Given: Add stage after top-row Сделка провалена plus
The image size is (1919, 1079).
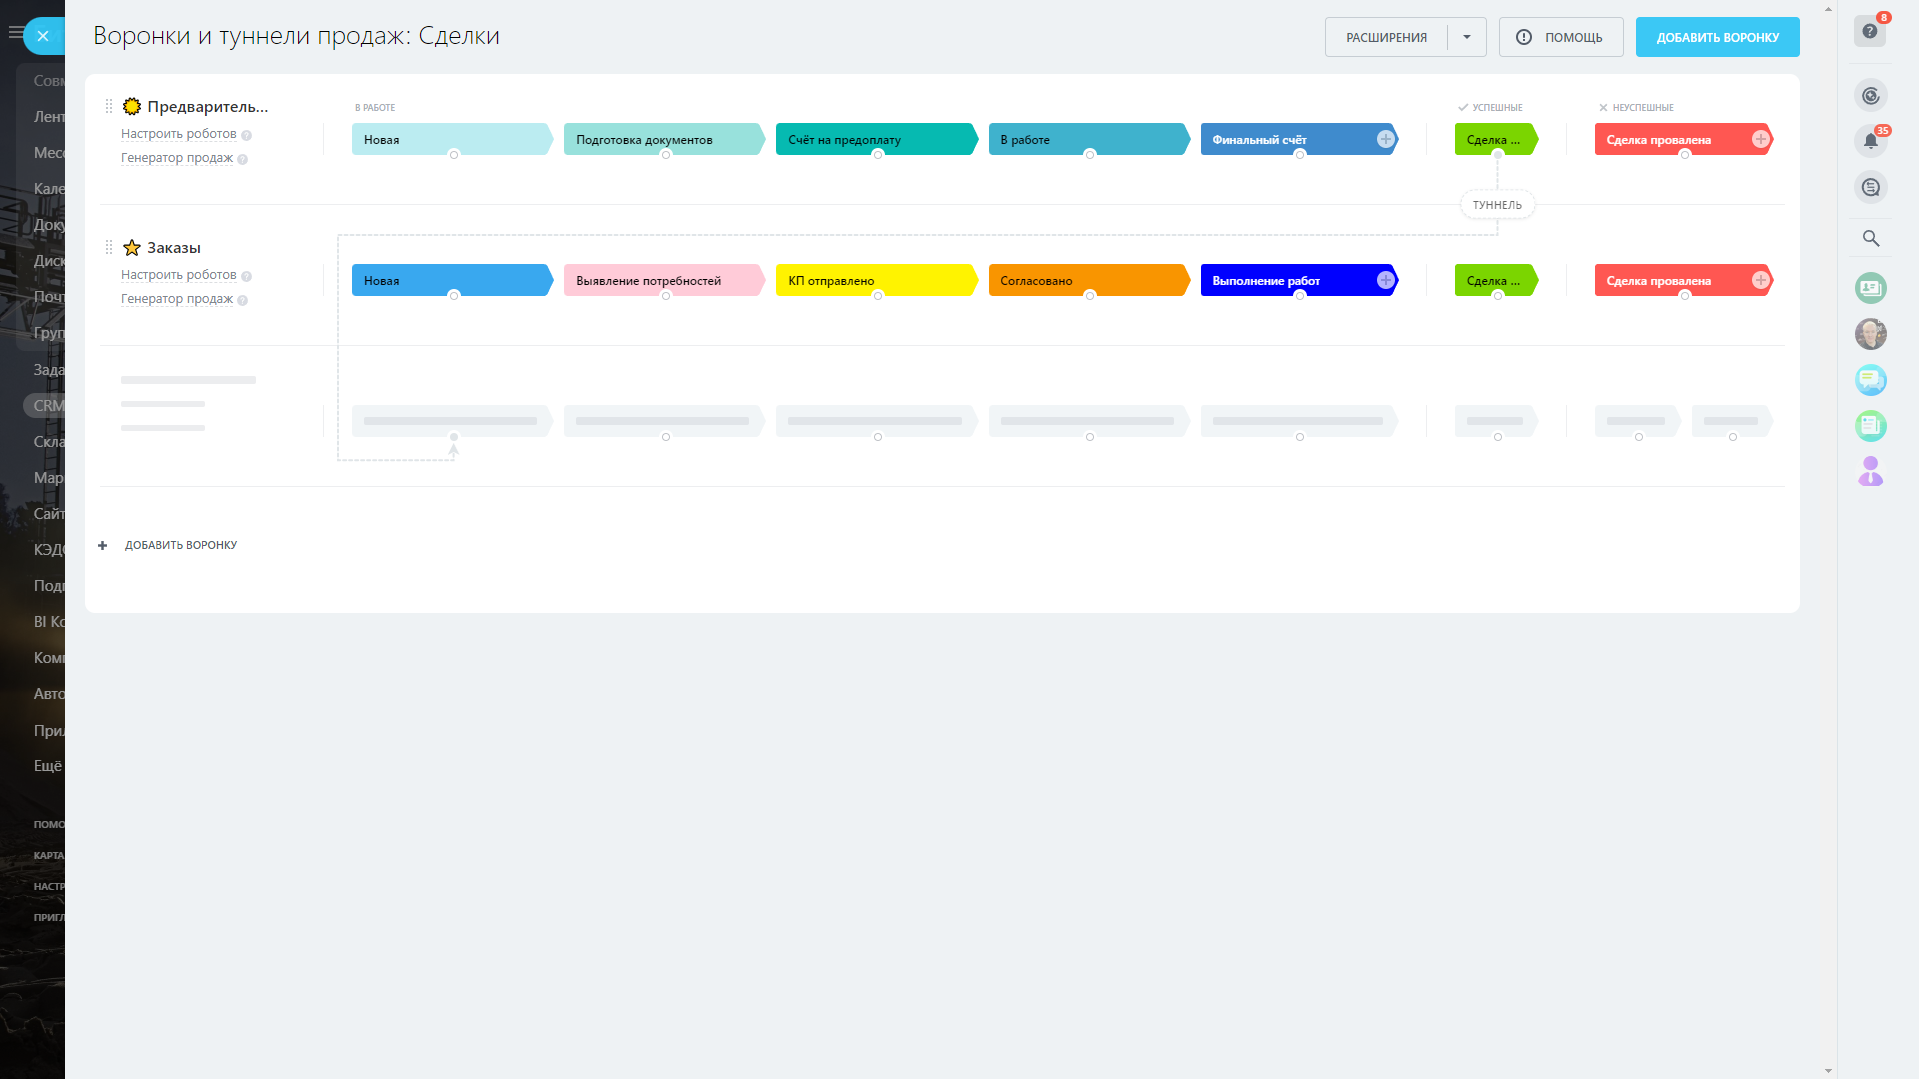Looking at the screenshot, I should click(1760, 139).
